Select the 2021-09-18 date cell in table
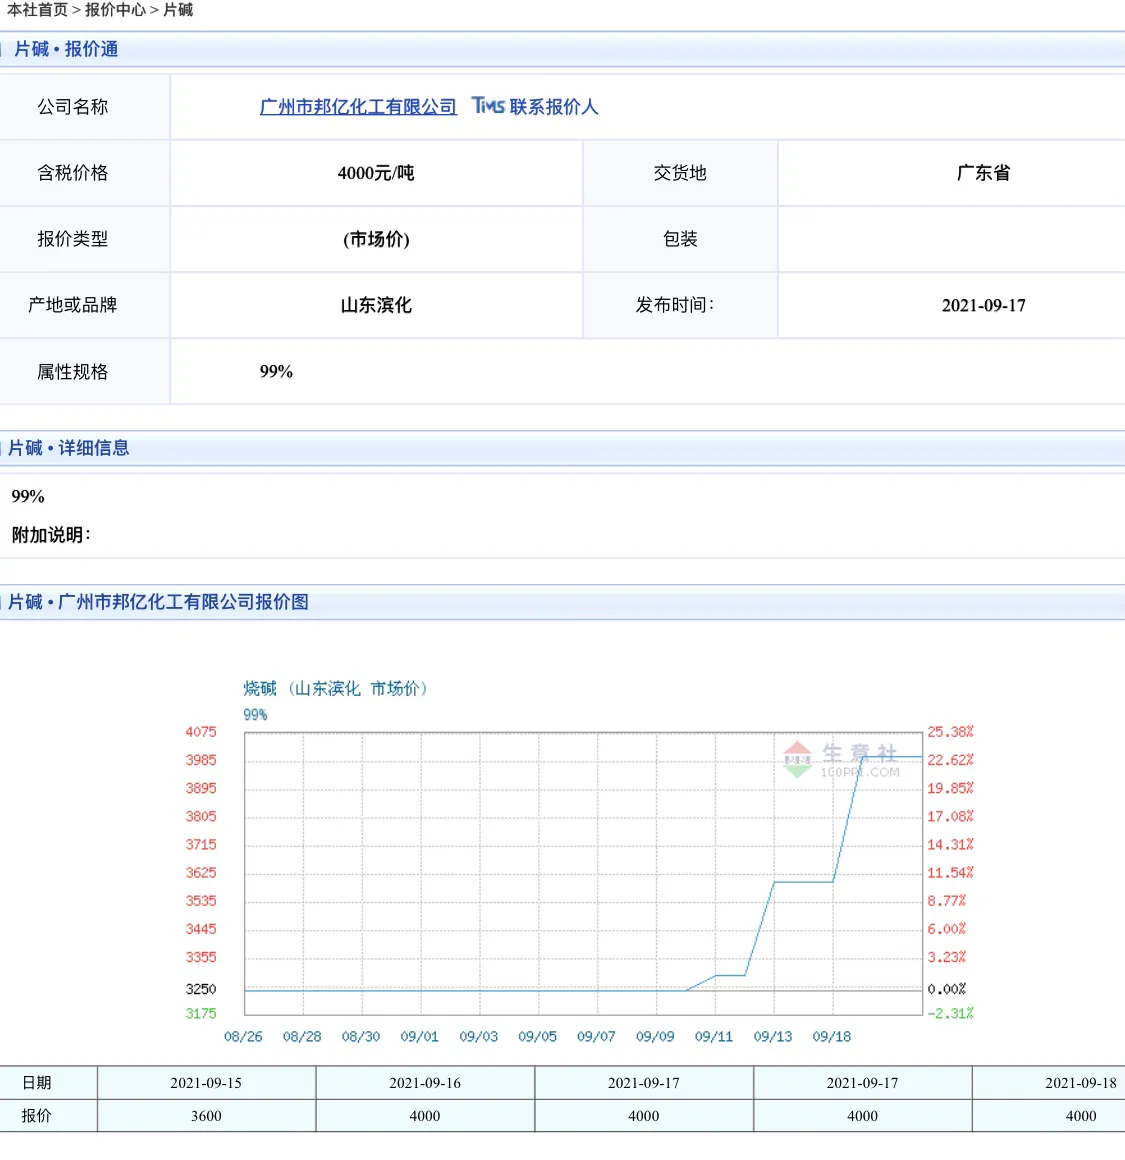 click(1080, 1083)
